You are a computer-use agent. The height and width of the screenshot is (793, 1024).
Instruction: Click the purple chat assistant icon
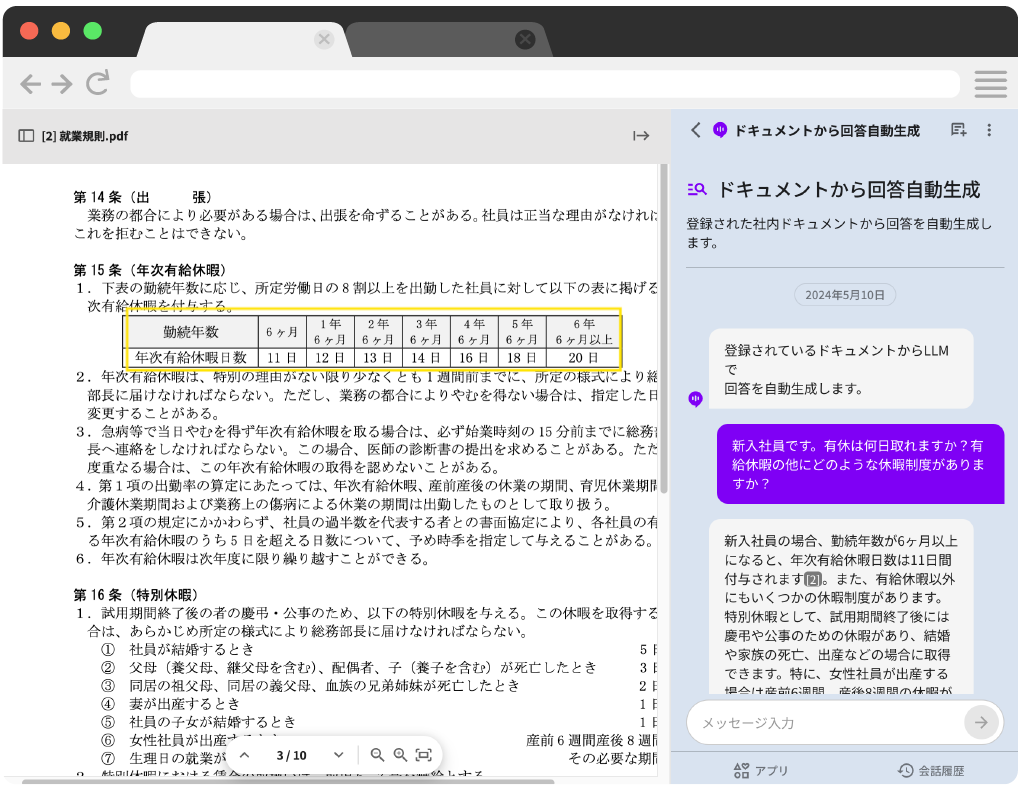720,131
